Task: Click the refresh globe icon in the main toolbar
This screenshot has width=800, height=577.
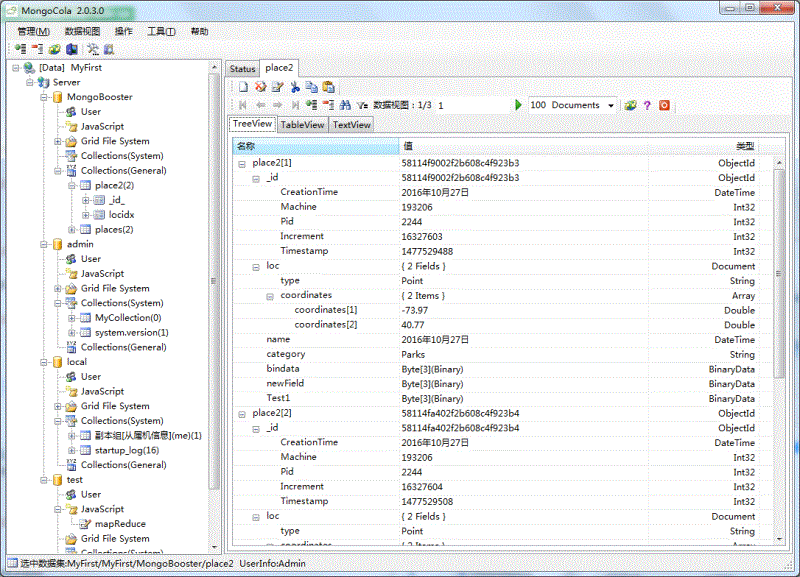Action: (55, 49)
